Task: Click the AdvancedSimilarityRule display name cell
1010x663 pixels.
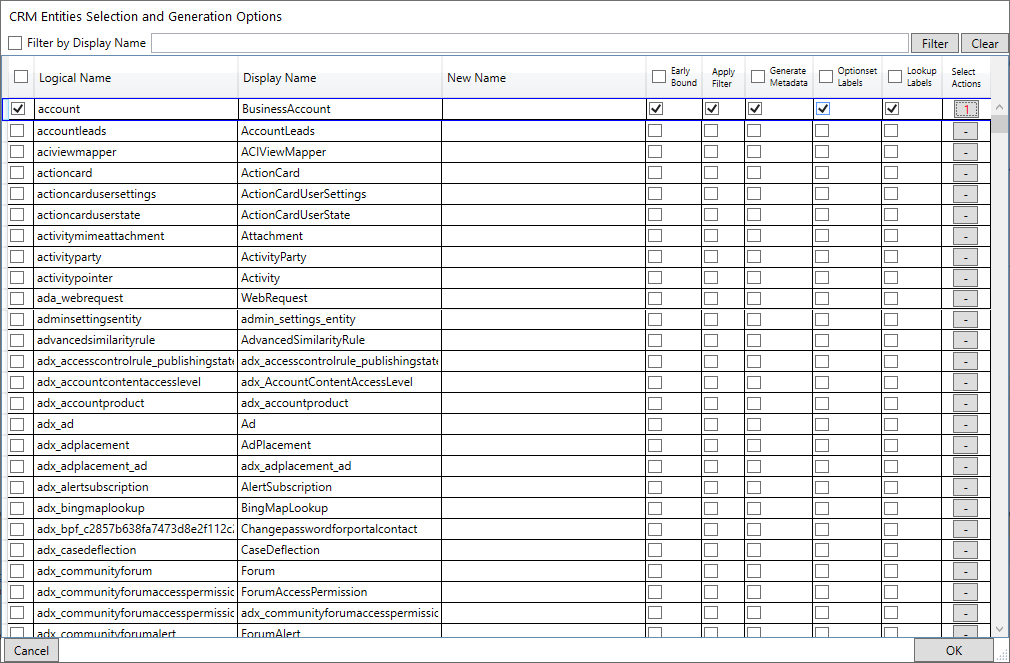Action: 339,340
